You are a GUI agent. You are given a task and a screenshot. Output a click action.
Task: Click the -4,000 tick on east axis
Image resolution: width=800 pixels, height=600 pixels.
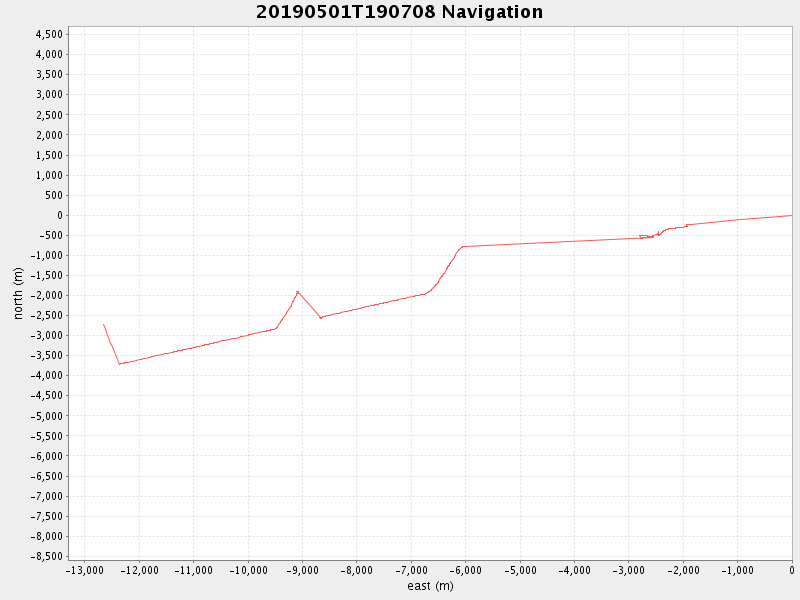coord(574,570)
